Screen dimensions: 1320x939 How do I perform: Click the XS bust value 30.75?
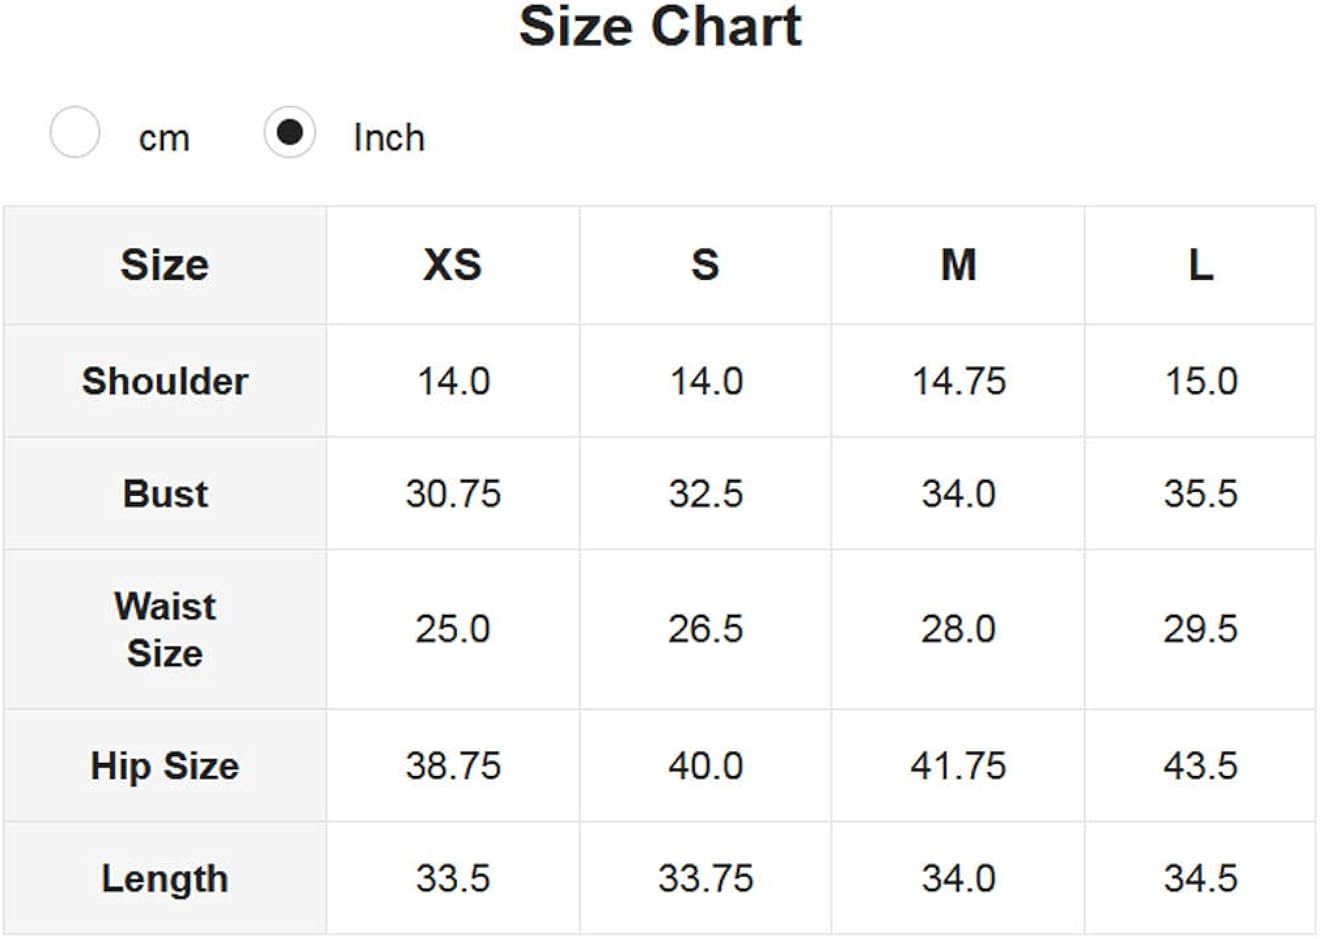tap(453, 494)
